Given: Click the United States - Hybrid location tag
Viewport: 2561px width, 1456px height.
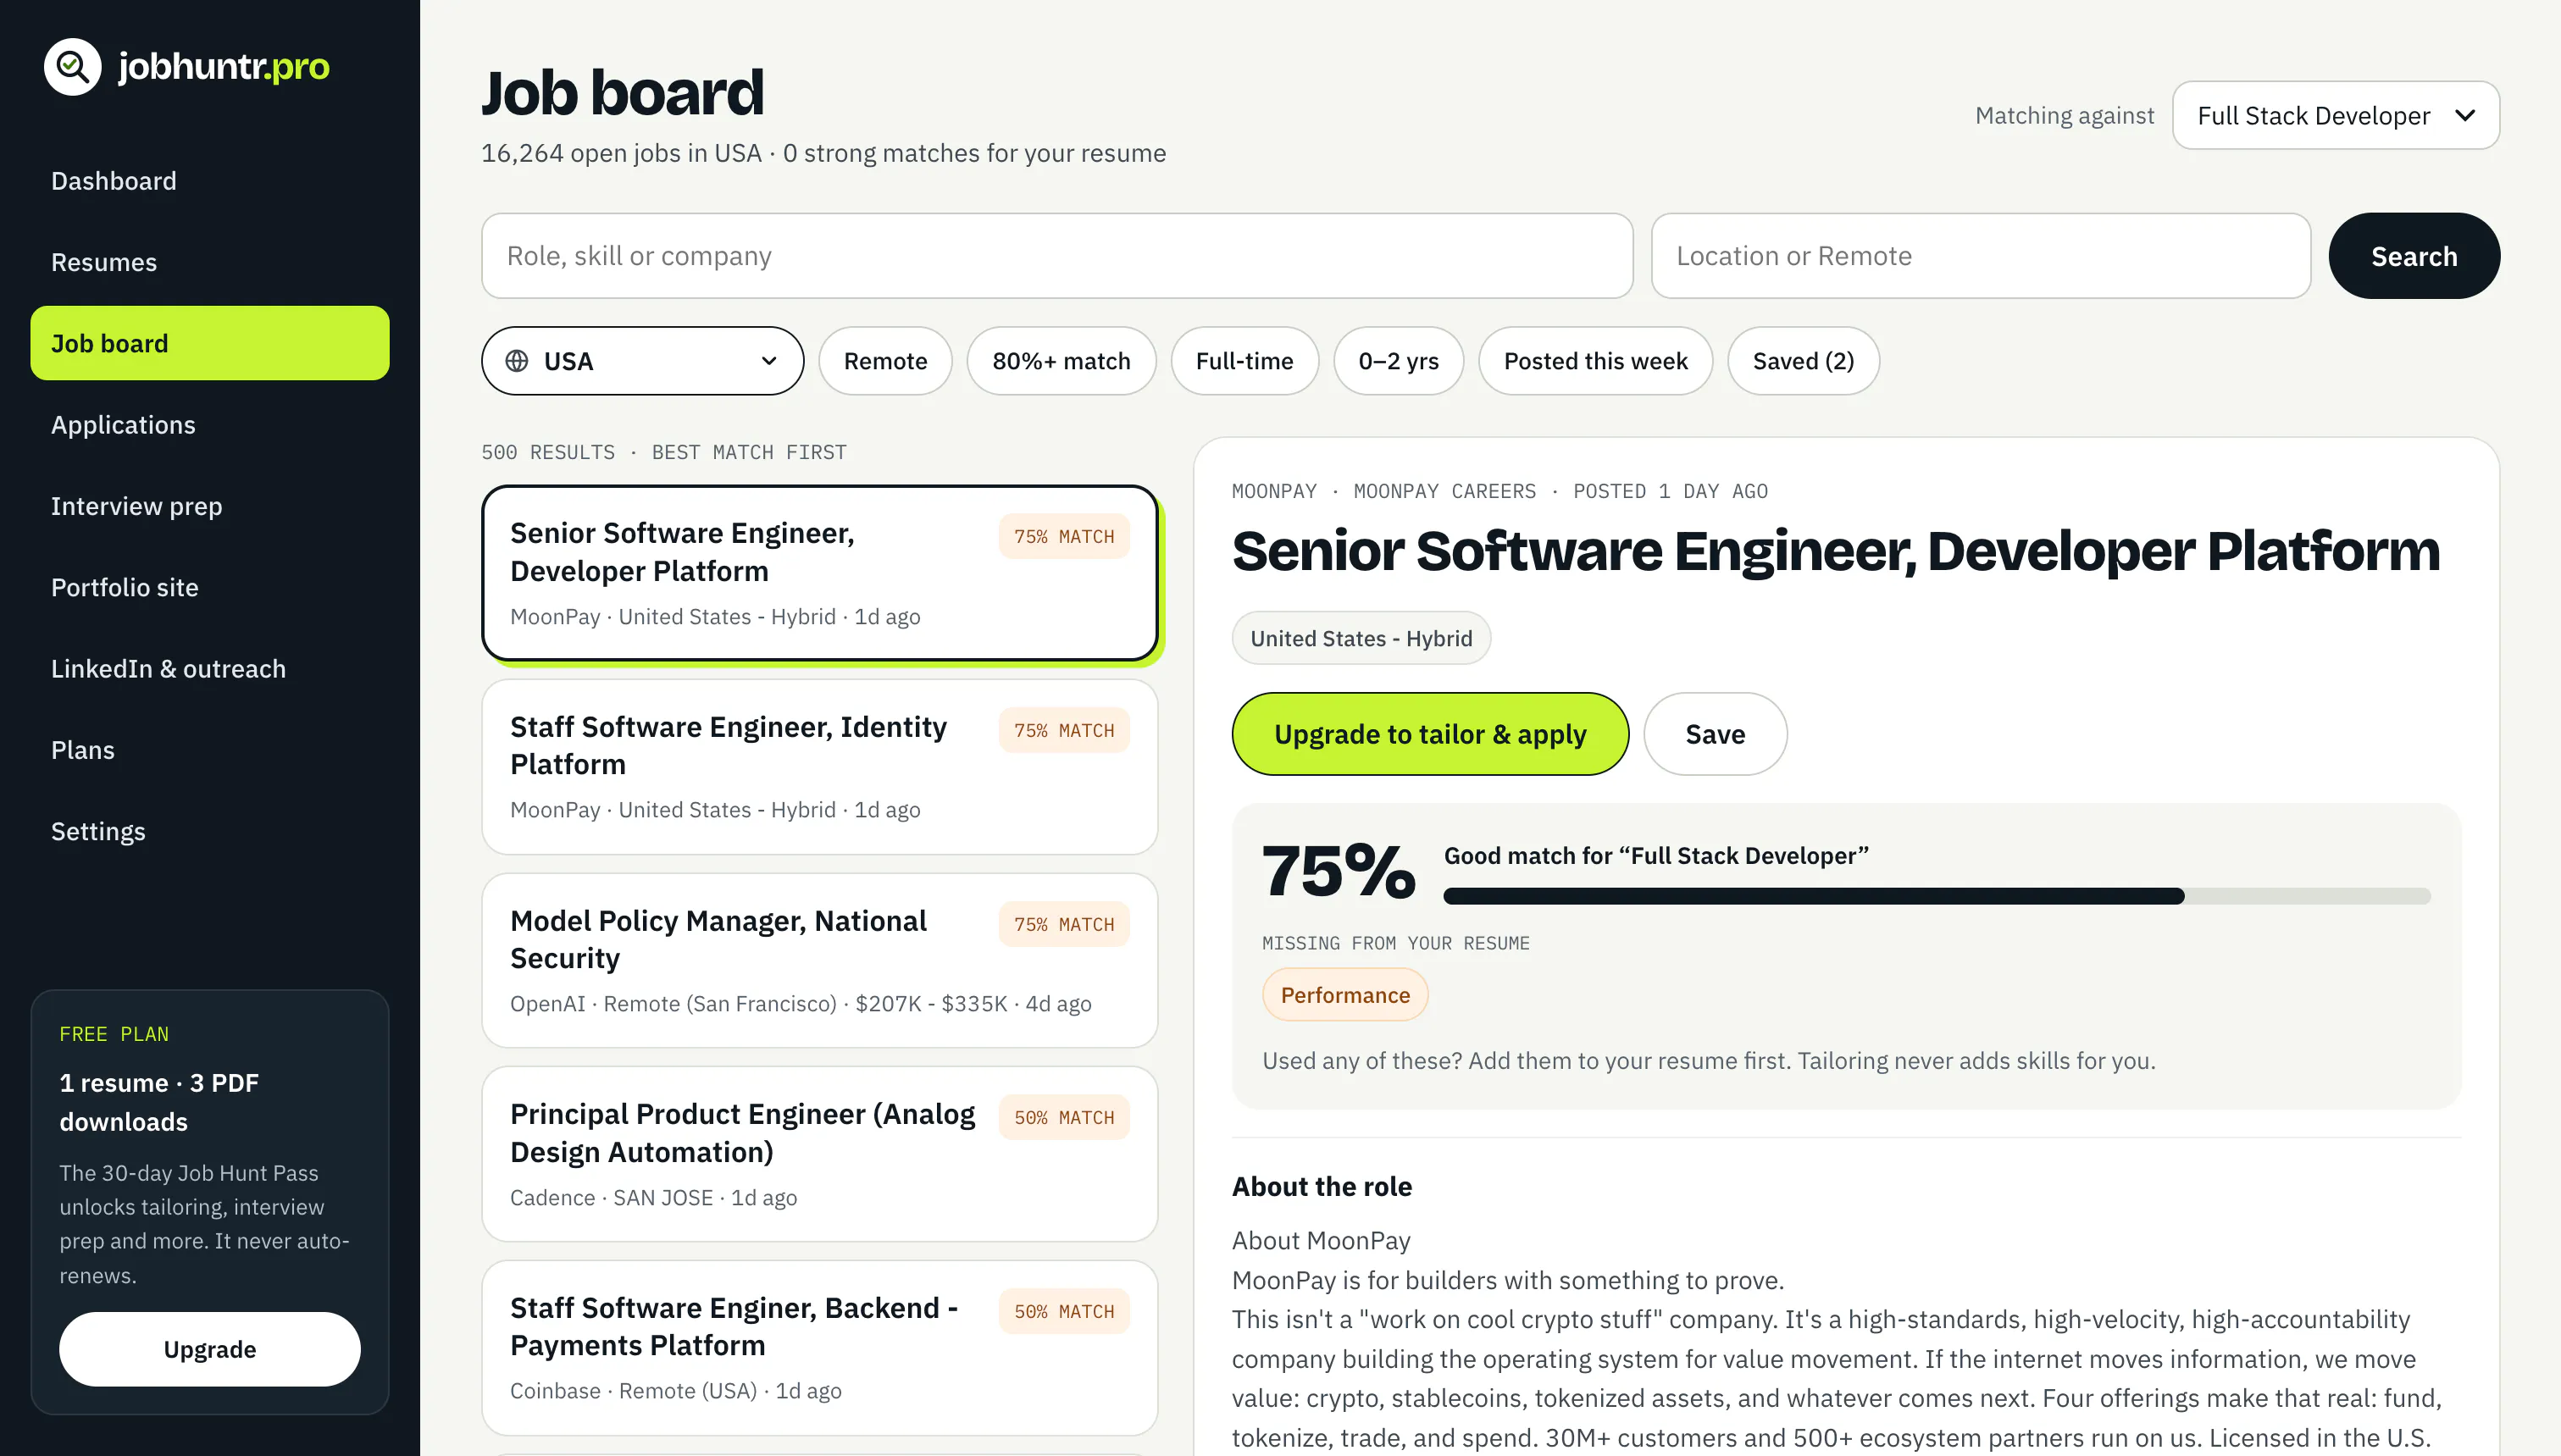Looking at the screenshot, I should coord(1361,638).
